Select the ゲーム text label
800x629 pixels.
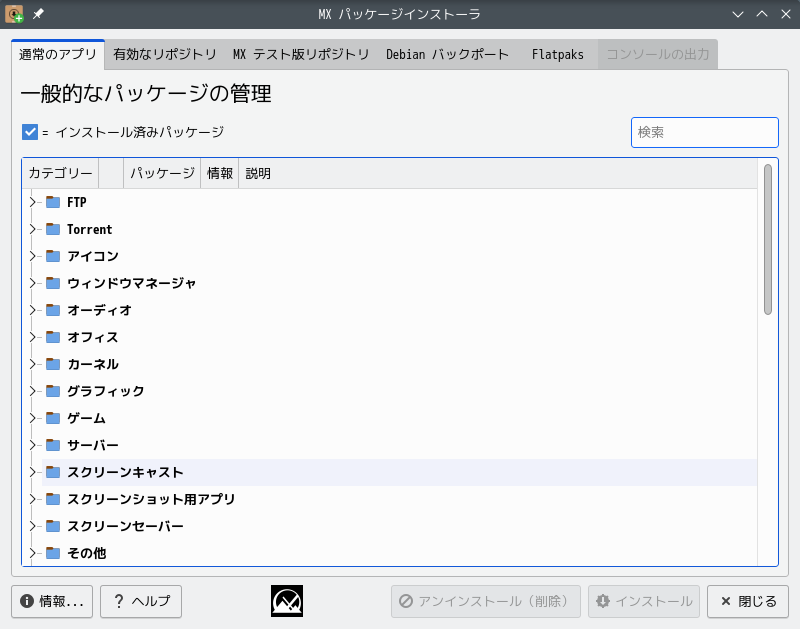point(86,418)
